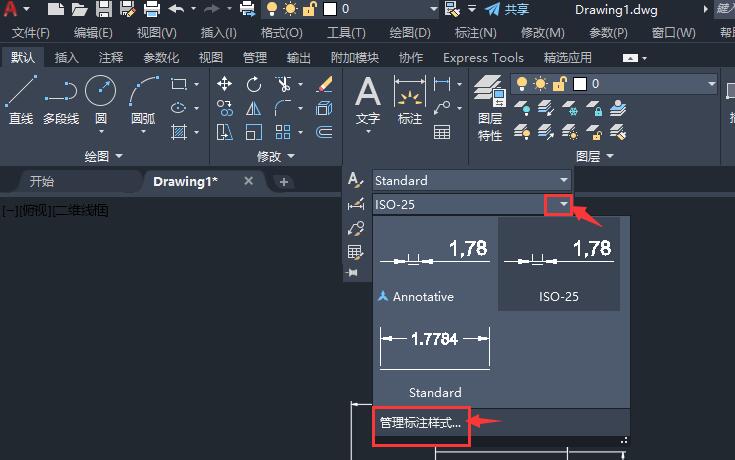The image size is (735, 460).
Task: Click the Undo arrow icon
Action: (176, 9)
